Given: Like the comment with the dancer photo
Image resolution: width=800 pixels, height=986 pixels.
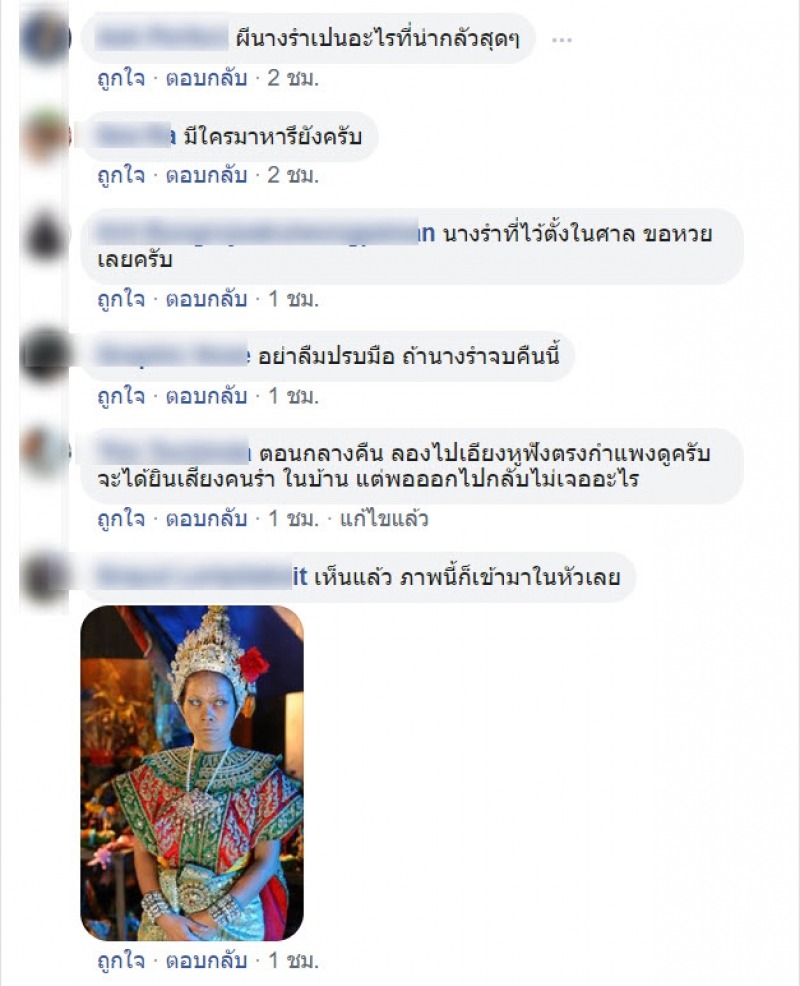Looking at the screenshot, I should pos(121,961).
